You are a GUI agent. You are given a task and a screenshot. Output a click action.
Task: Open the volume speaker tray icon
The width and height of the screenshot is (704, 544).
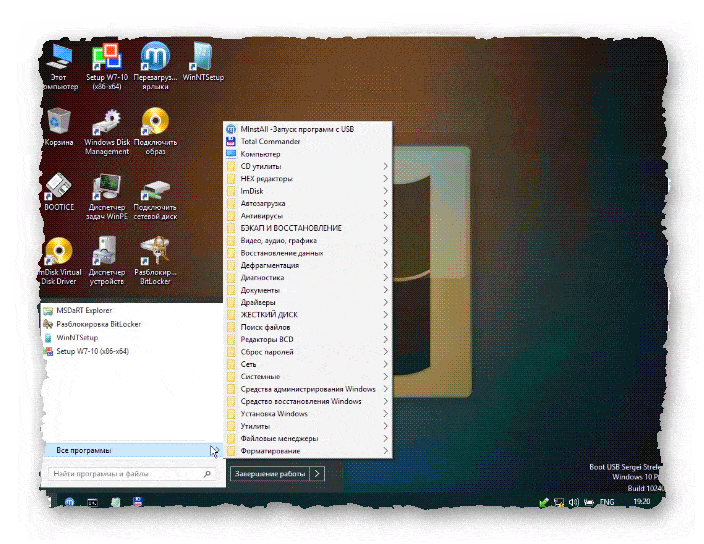click(573, 502)
